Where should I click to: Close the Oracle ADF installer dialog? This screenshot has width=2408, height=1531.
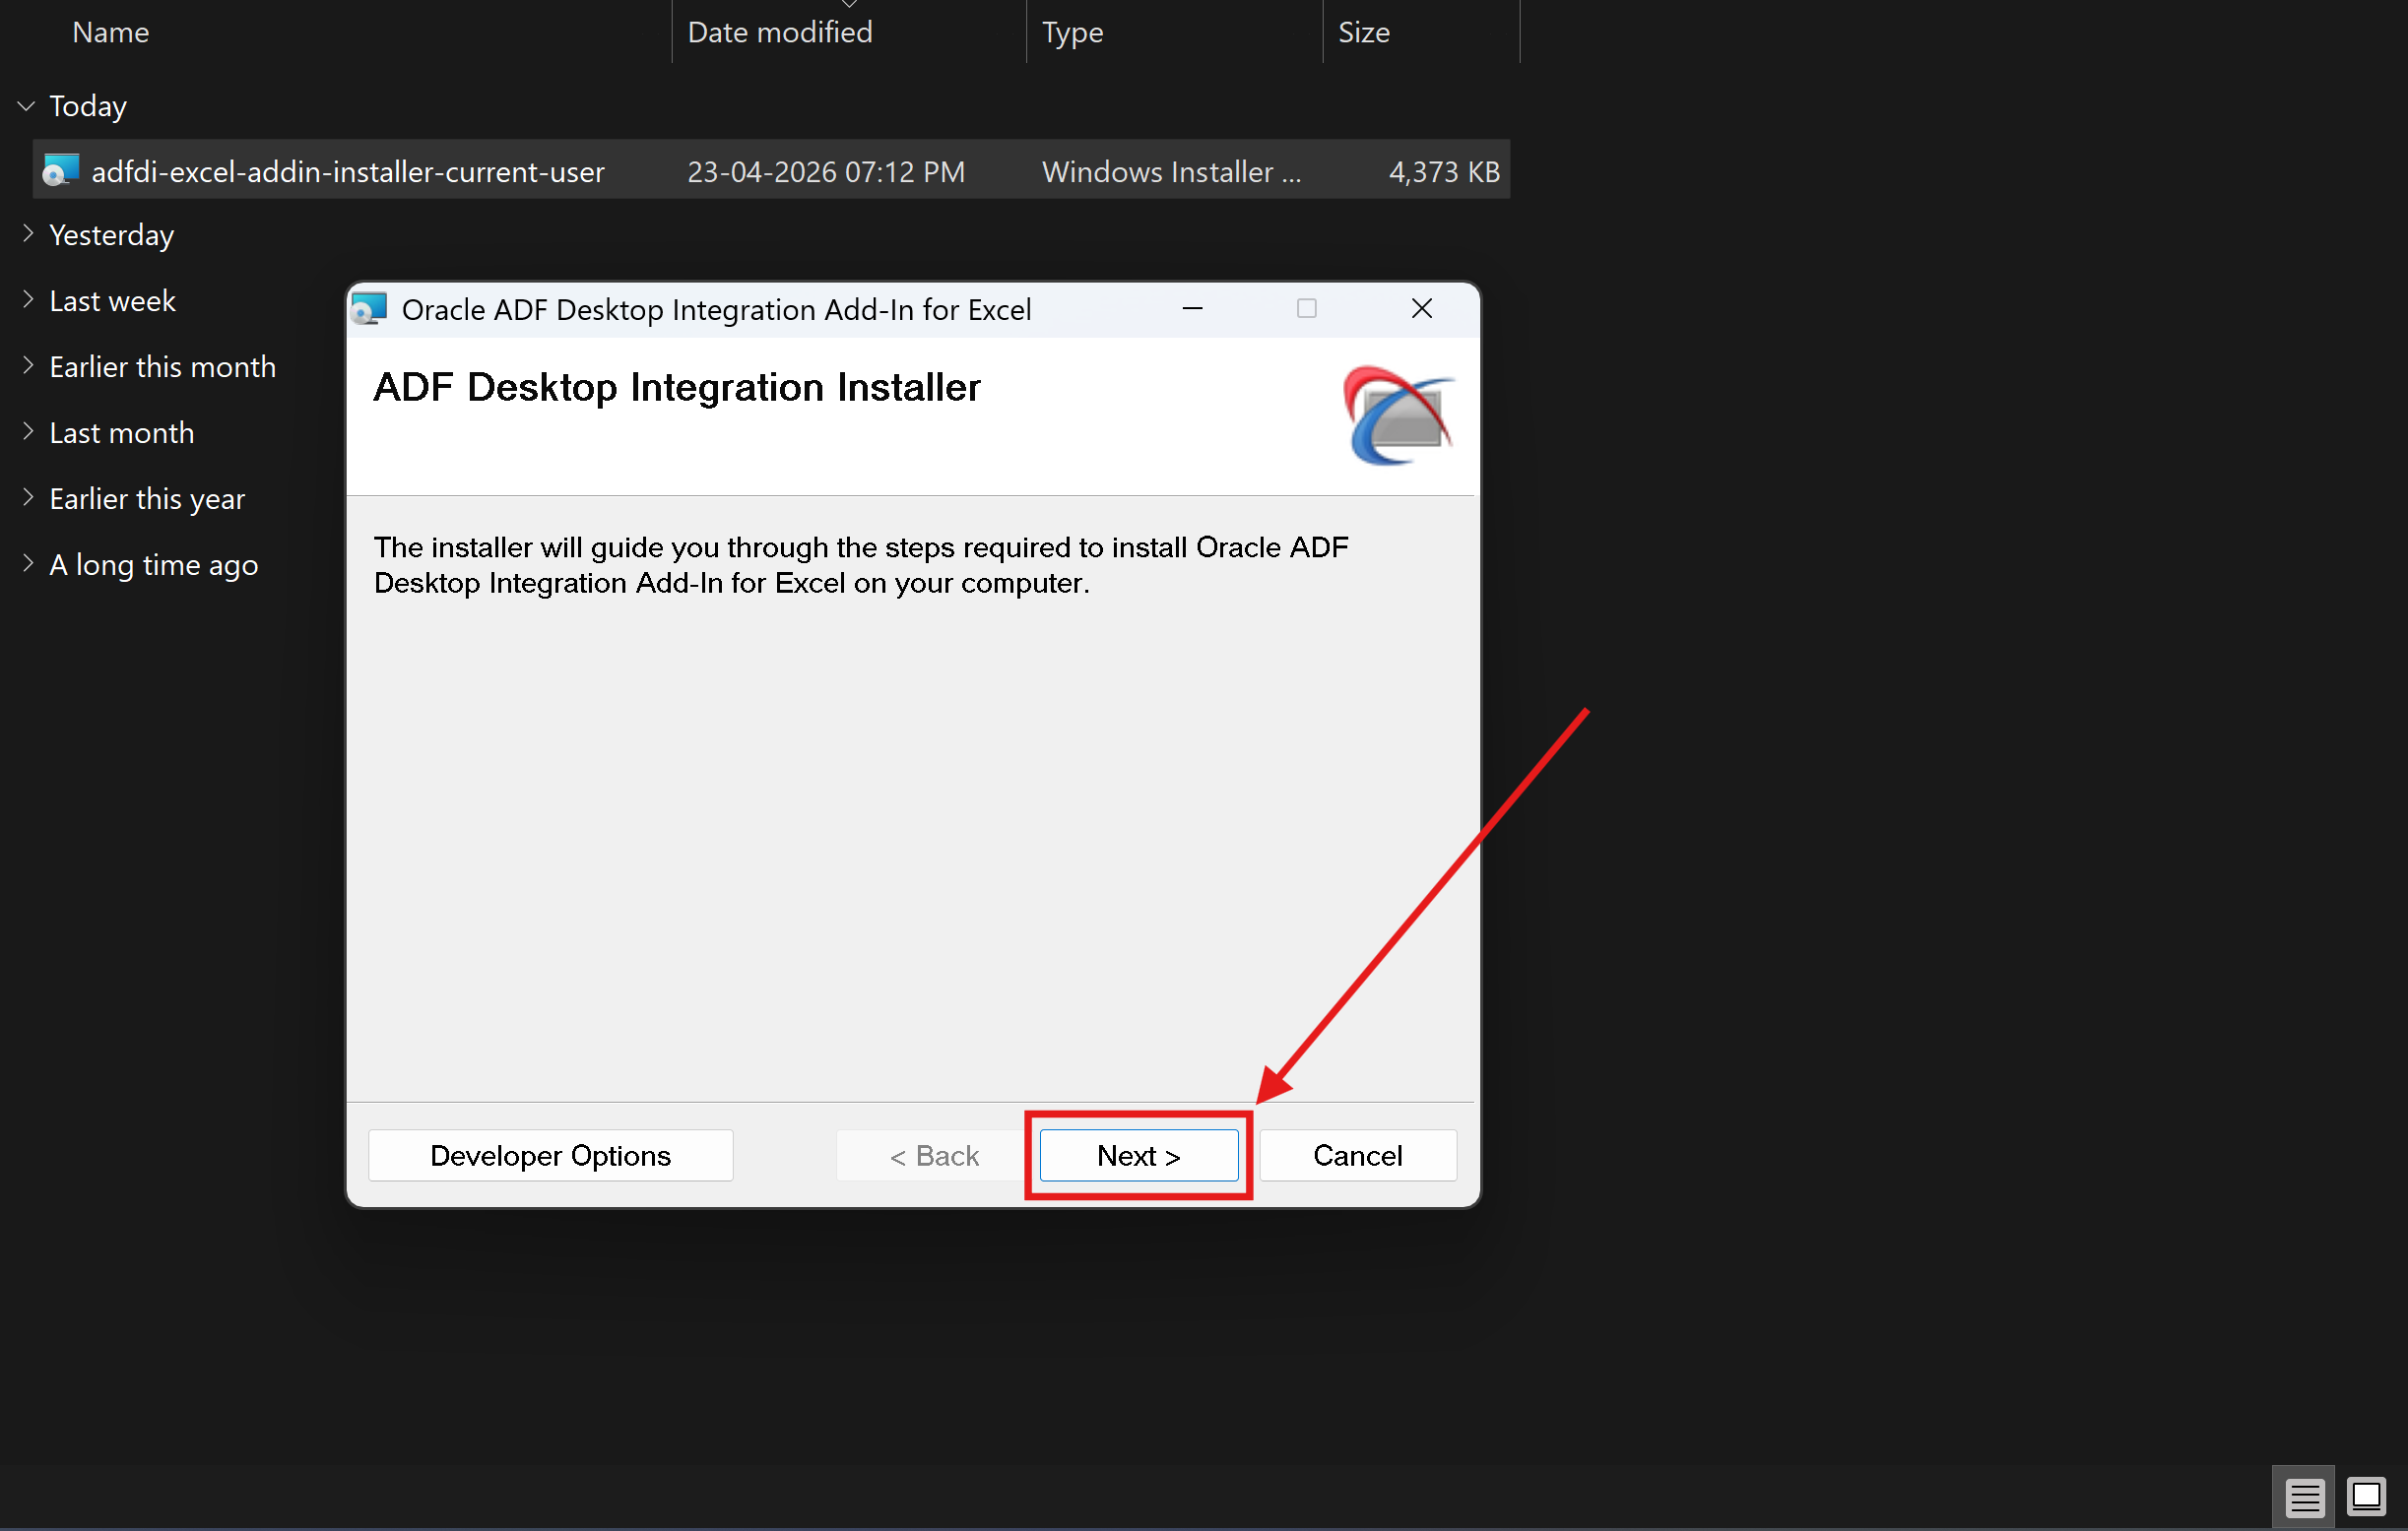tap(1421, 309)
